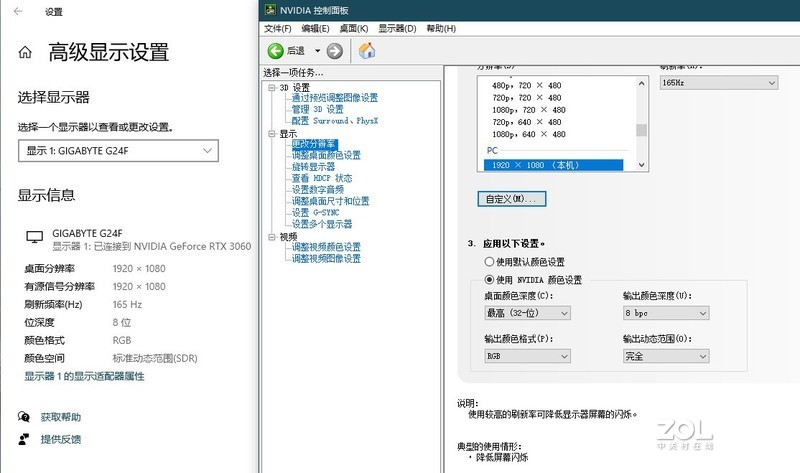Open 通过预览调整图像设置 tree item
This screenshot has width=800, height=473.
335,97
